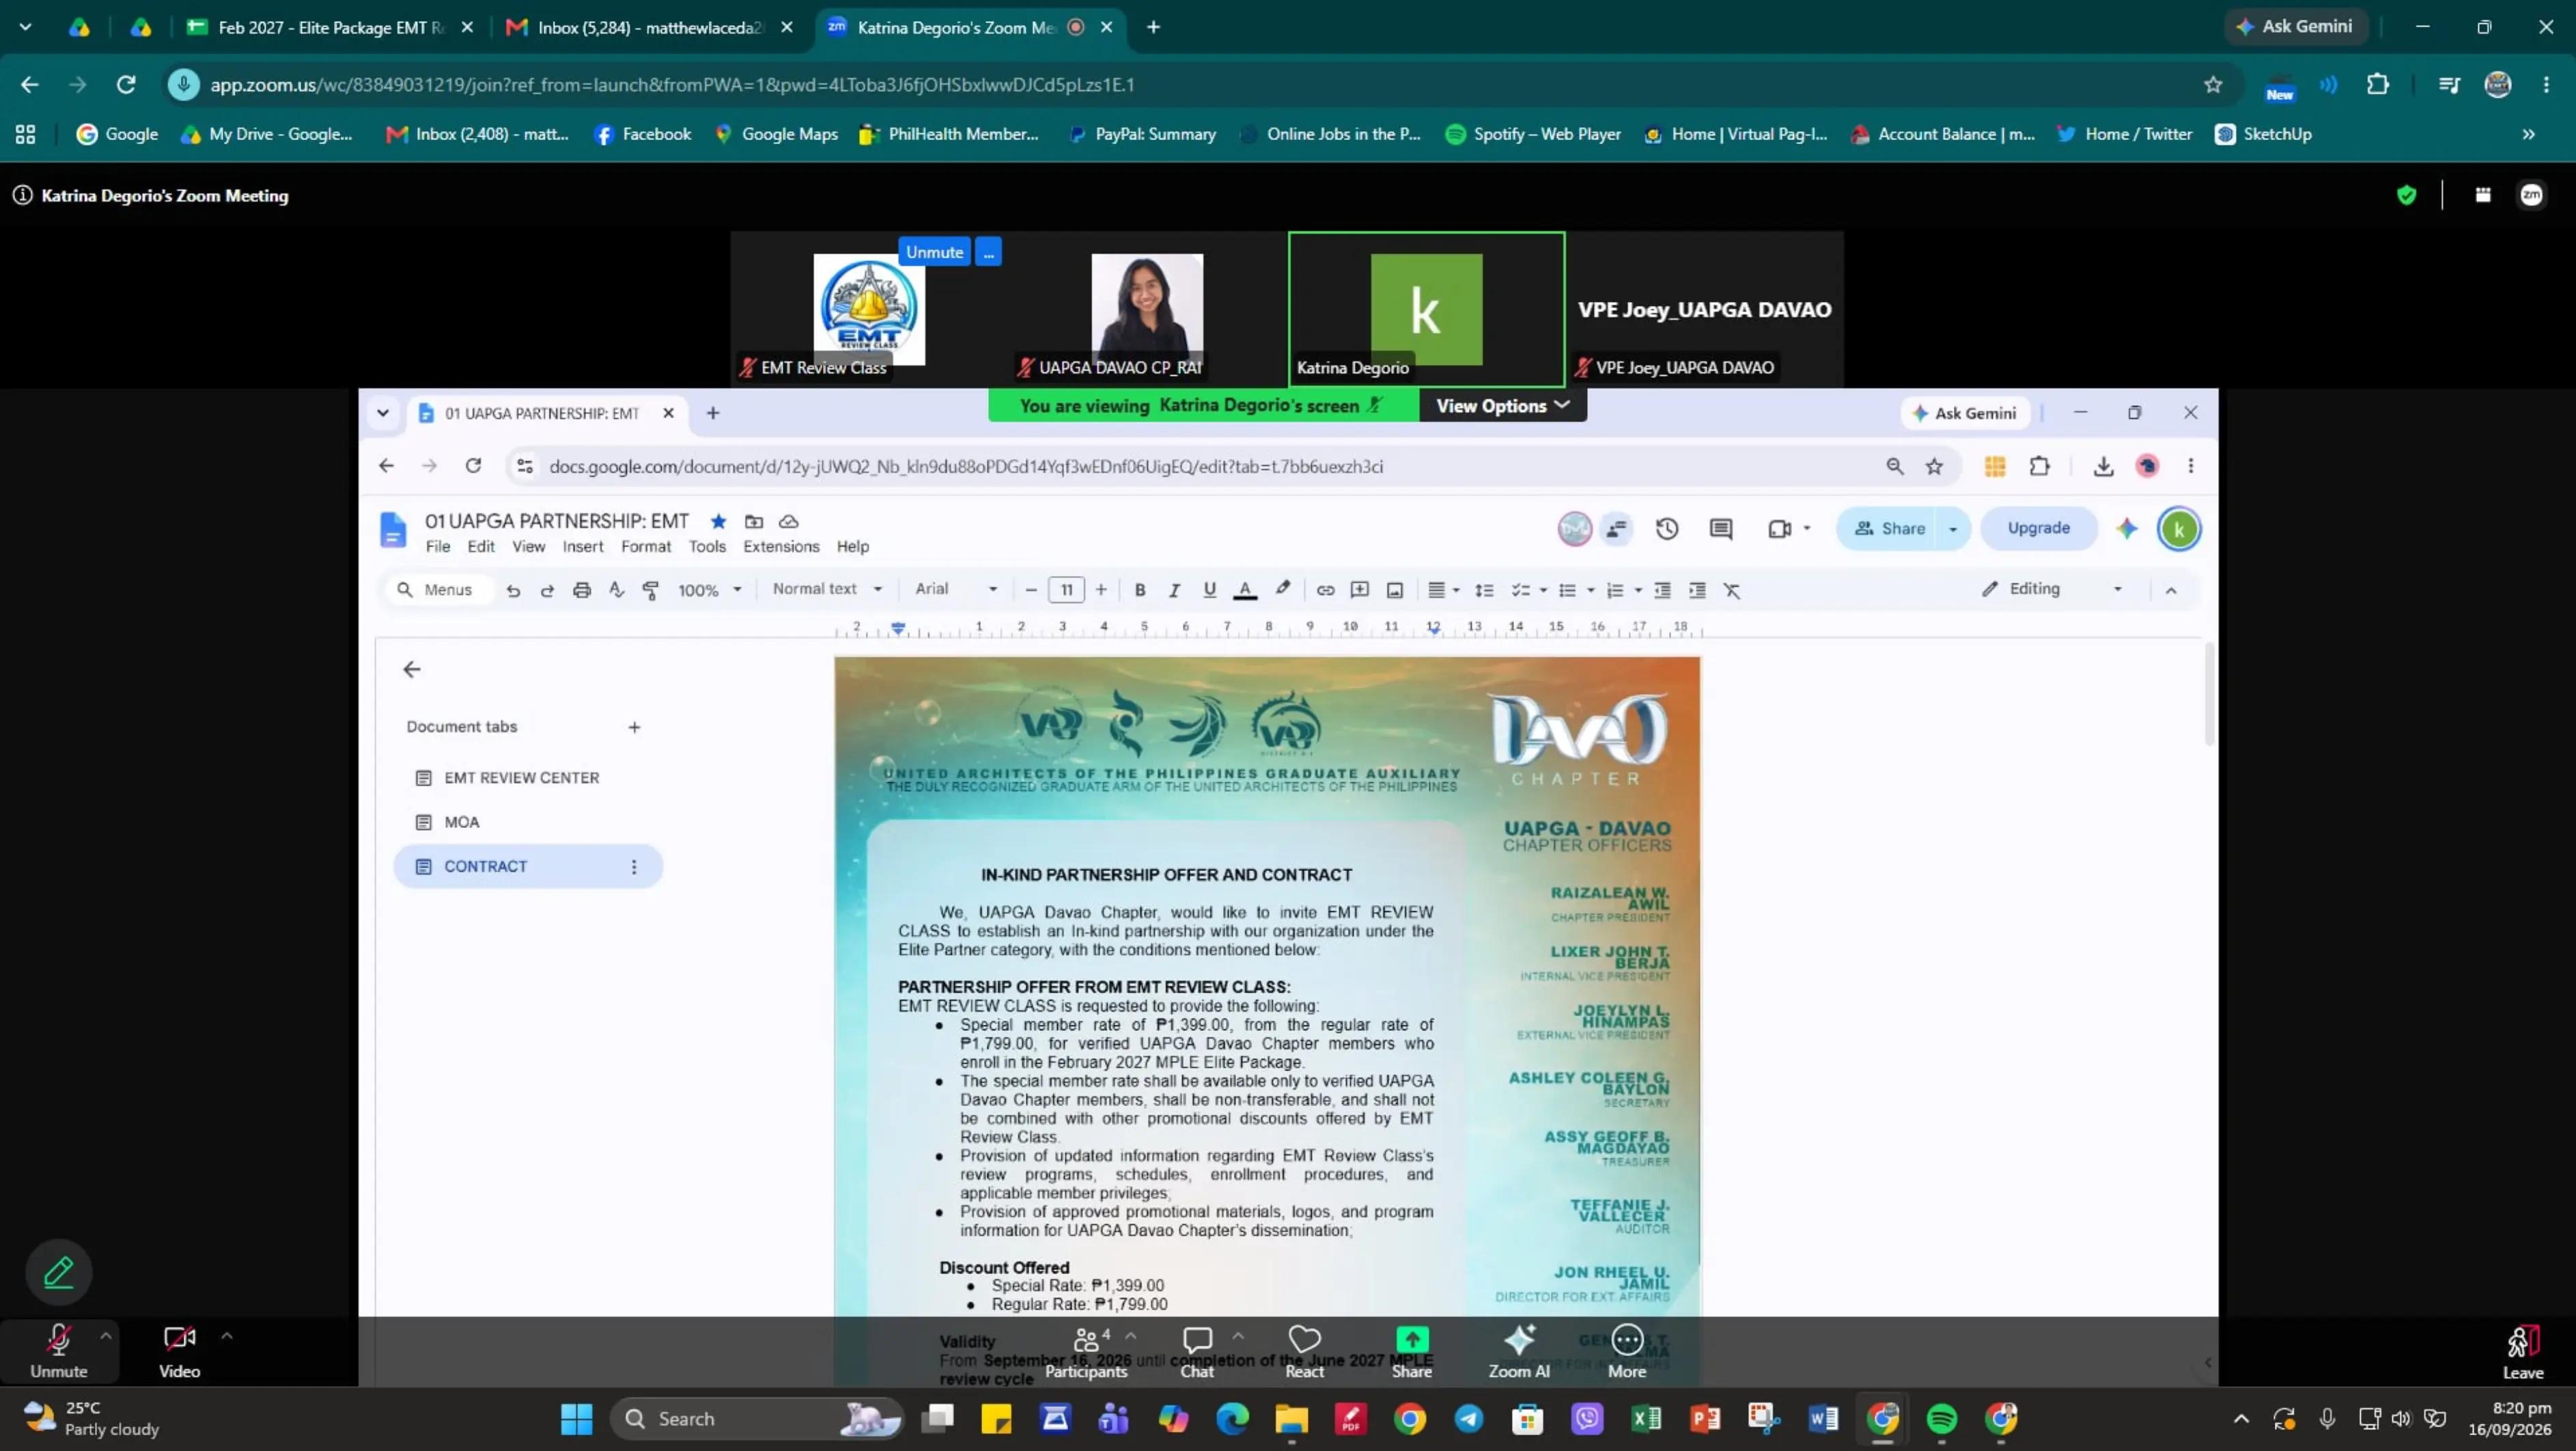
Task: Open Facebook bookmark
Action: pyautogui.click(x=643, y=134)
